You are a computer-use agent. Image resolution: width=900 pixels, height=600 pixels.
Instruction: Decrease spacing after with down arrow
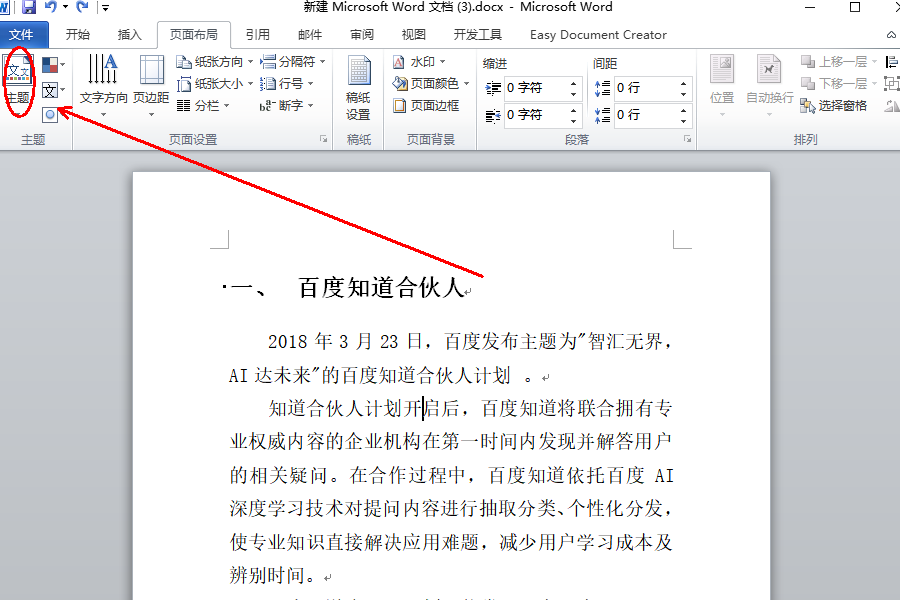[x=683, y=121]
